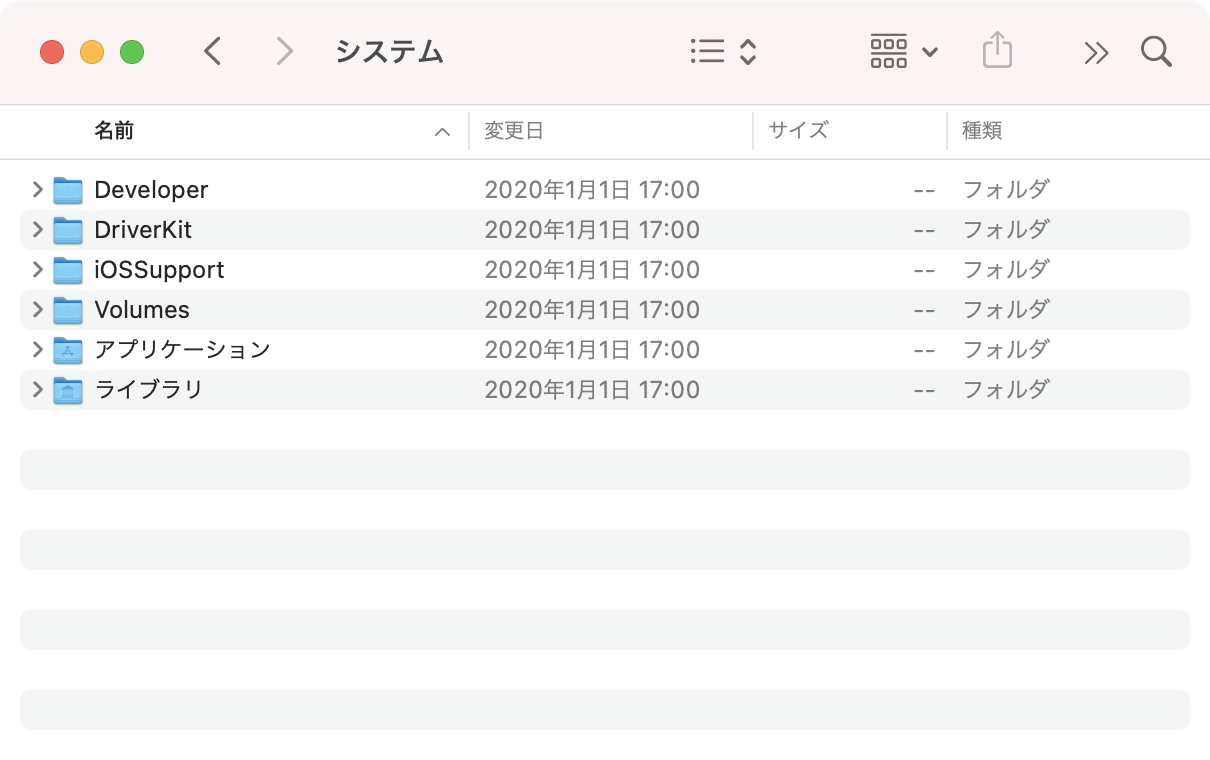Click the more tools chevron button
Image resolution: width=1210 pixels, height=760 pixels.
[x=1095, y=51]
